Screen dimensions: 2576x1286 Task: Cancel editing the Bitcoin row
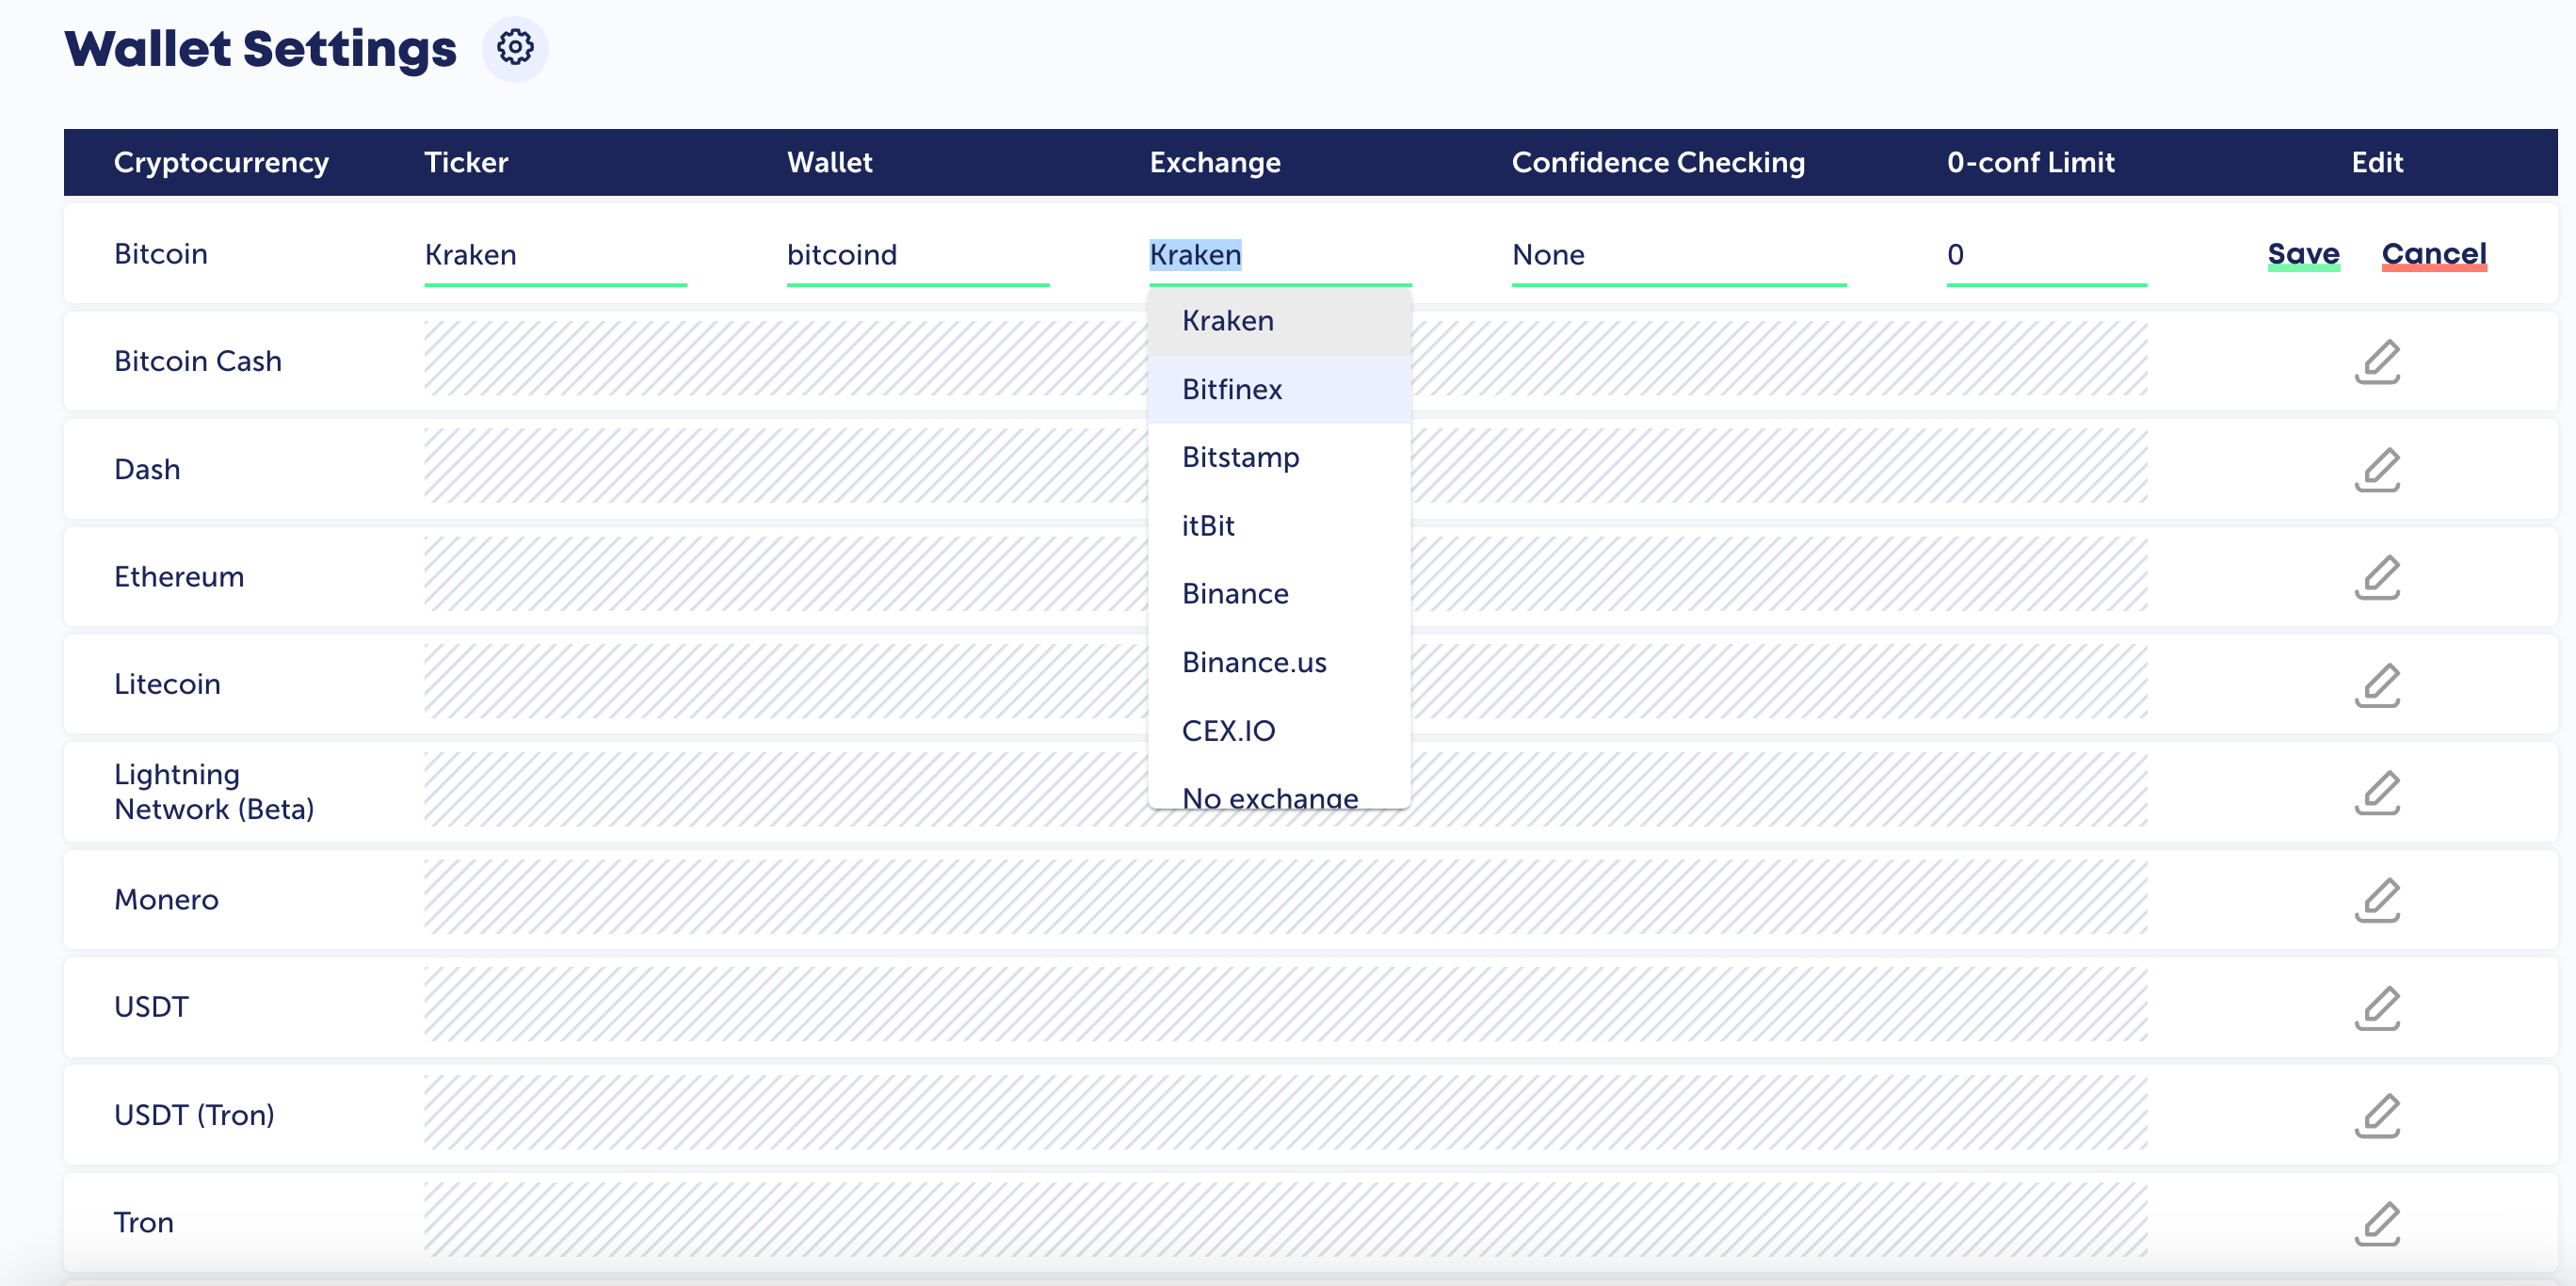coord(2433,254)
